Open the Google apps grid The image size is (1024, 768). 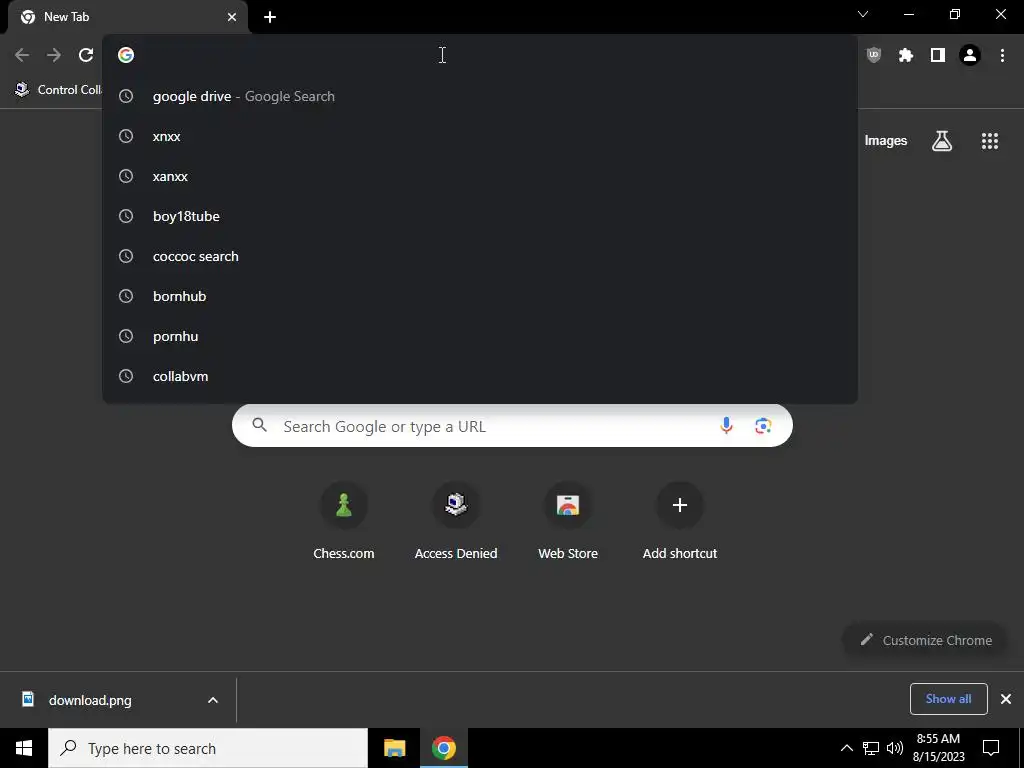click(989, 140)
